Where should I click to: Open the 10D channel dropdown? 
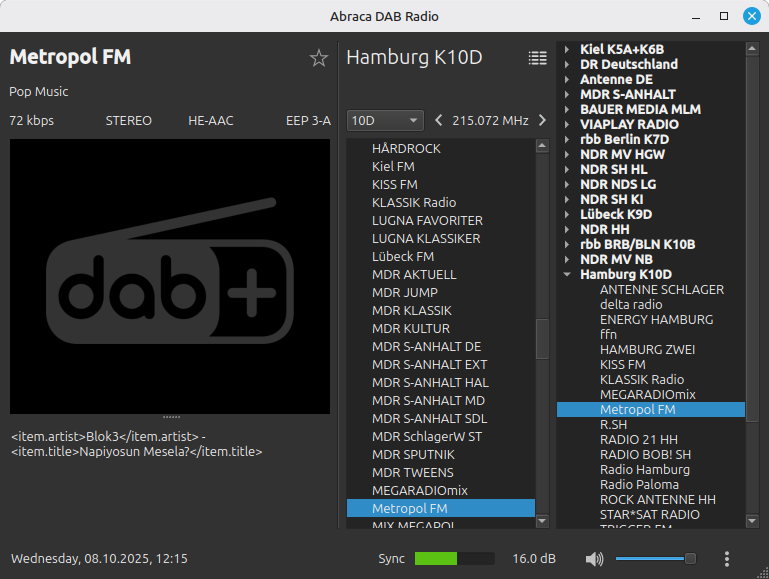386,121
